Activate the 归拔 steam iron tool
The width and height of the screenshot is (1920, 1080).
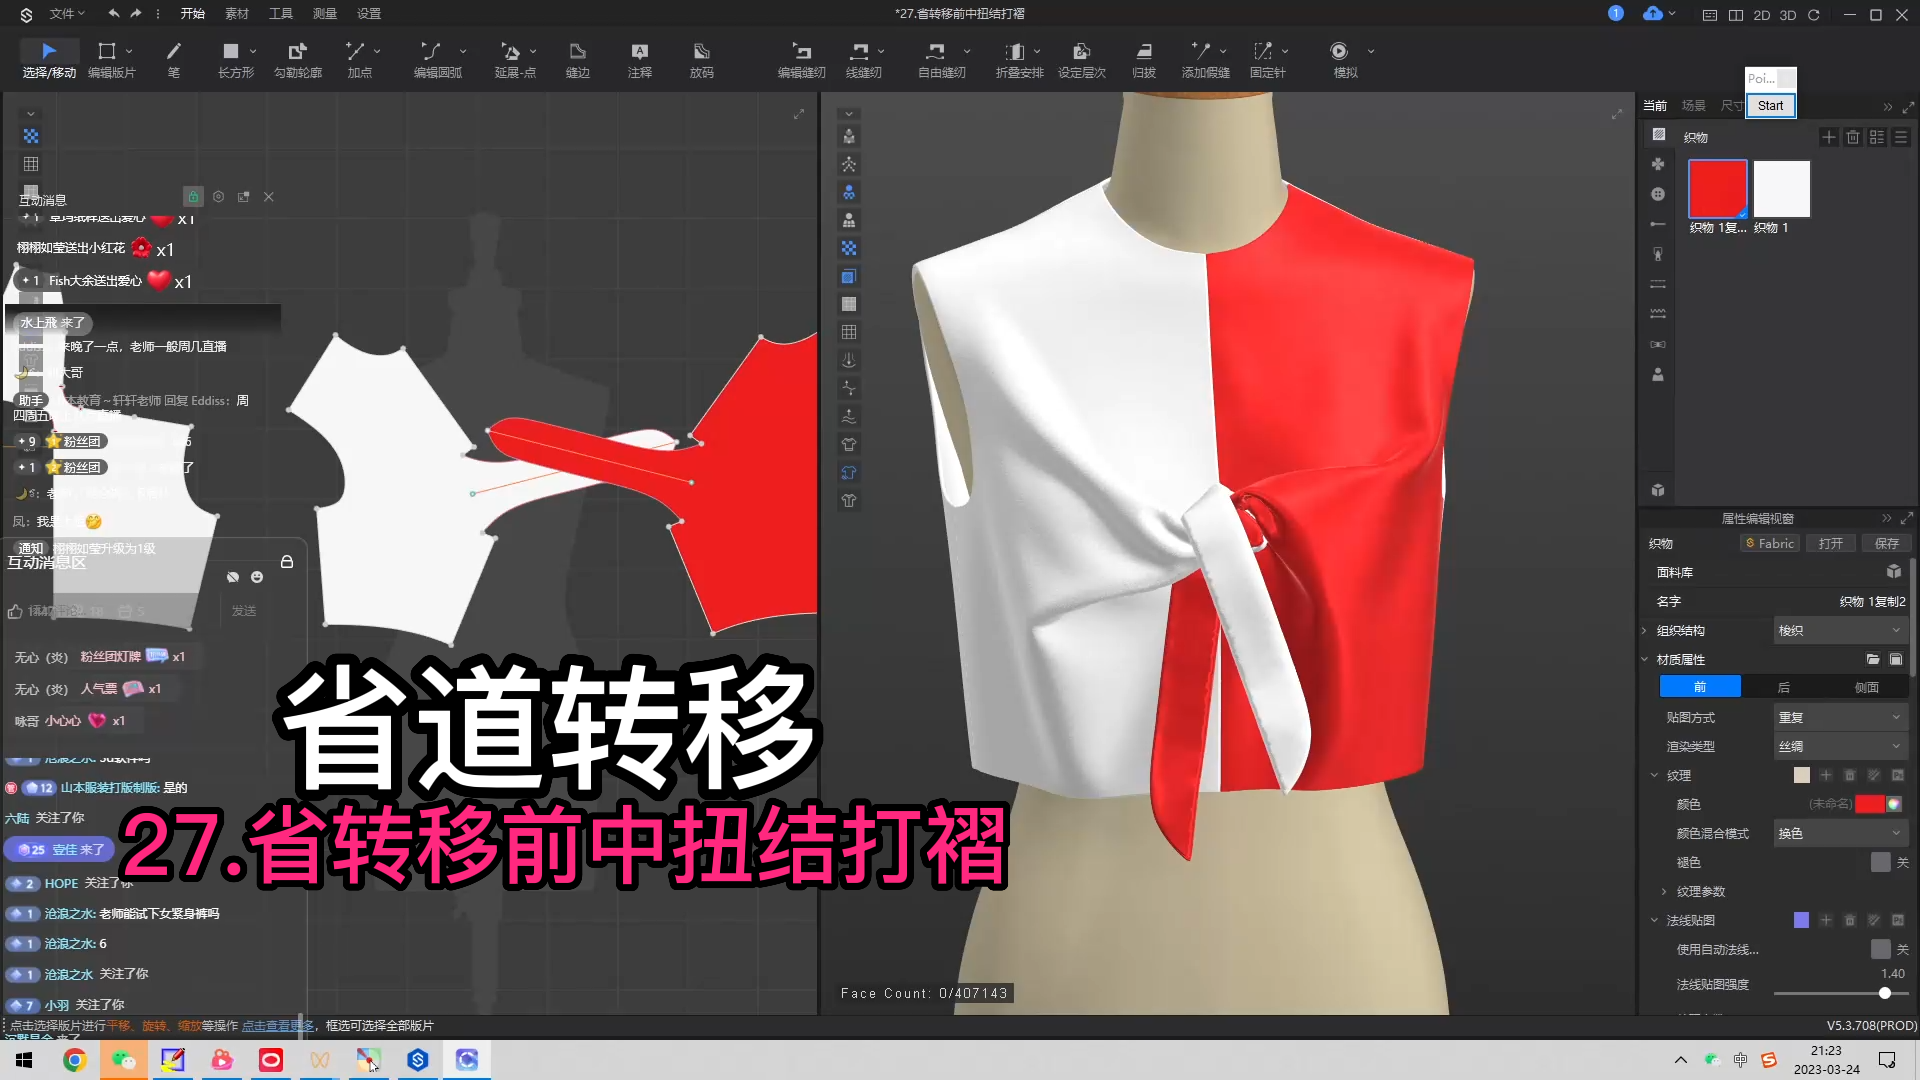coord(1144,60)
